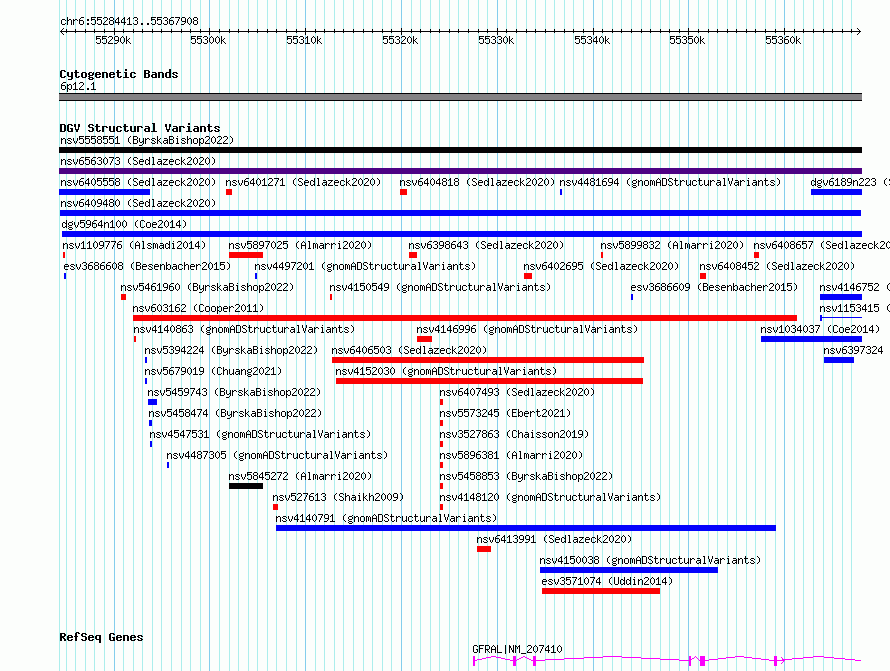Open nsv4481694 gnomAD variant label
890x671 pixels.
click(670, 182)
